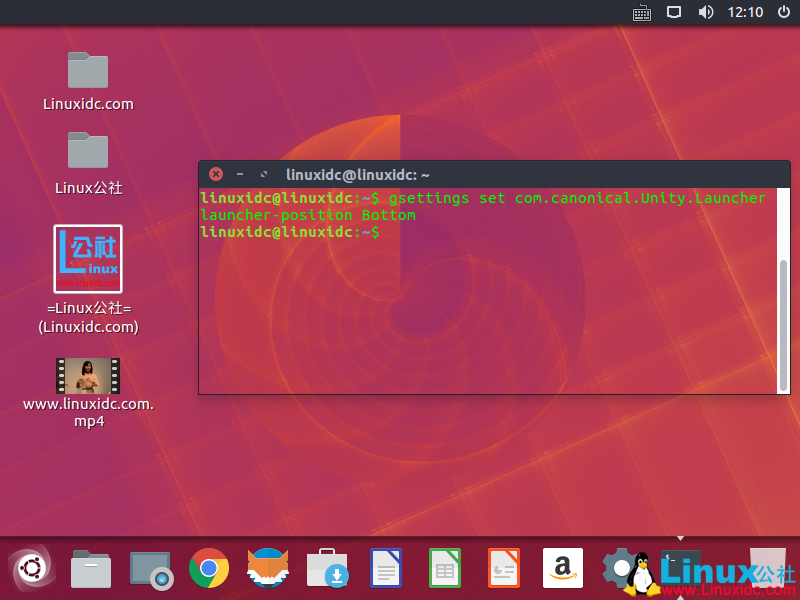Click 'launcher-position Bottom' text in terminal
This screenshot has width=800, height=600.
(308, 215)
